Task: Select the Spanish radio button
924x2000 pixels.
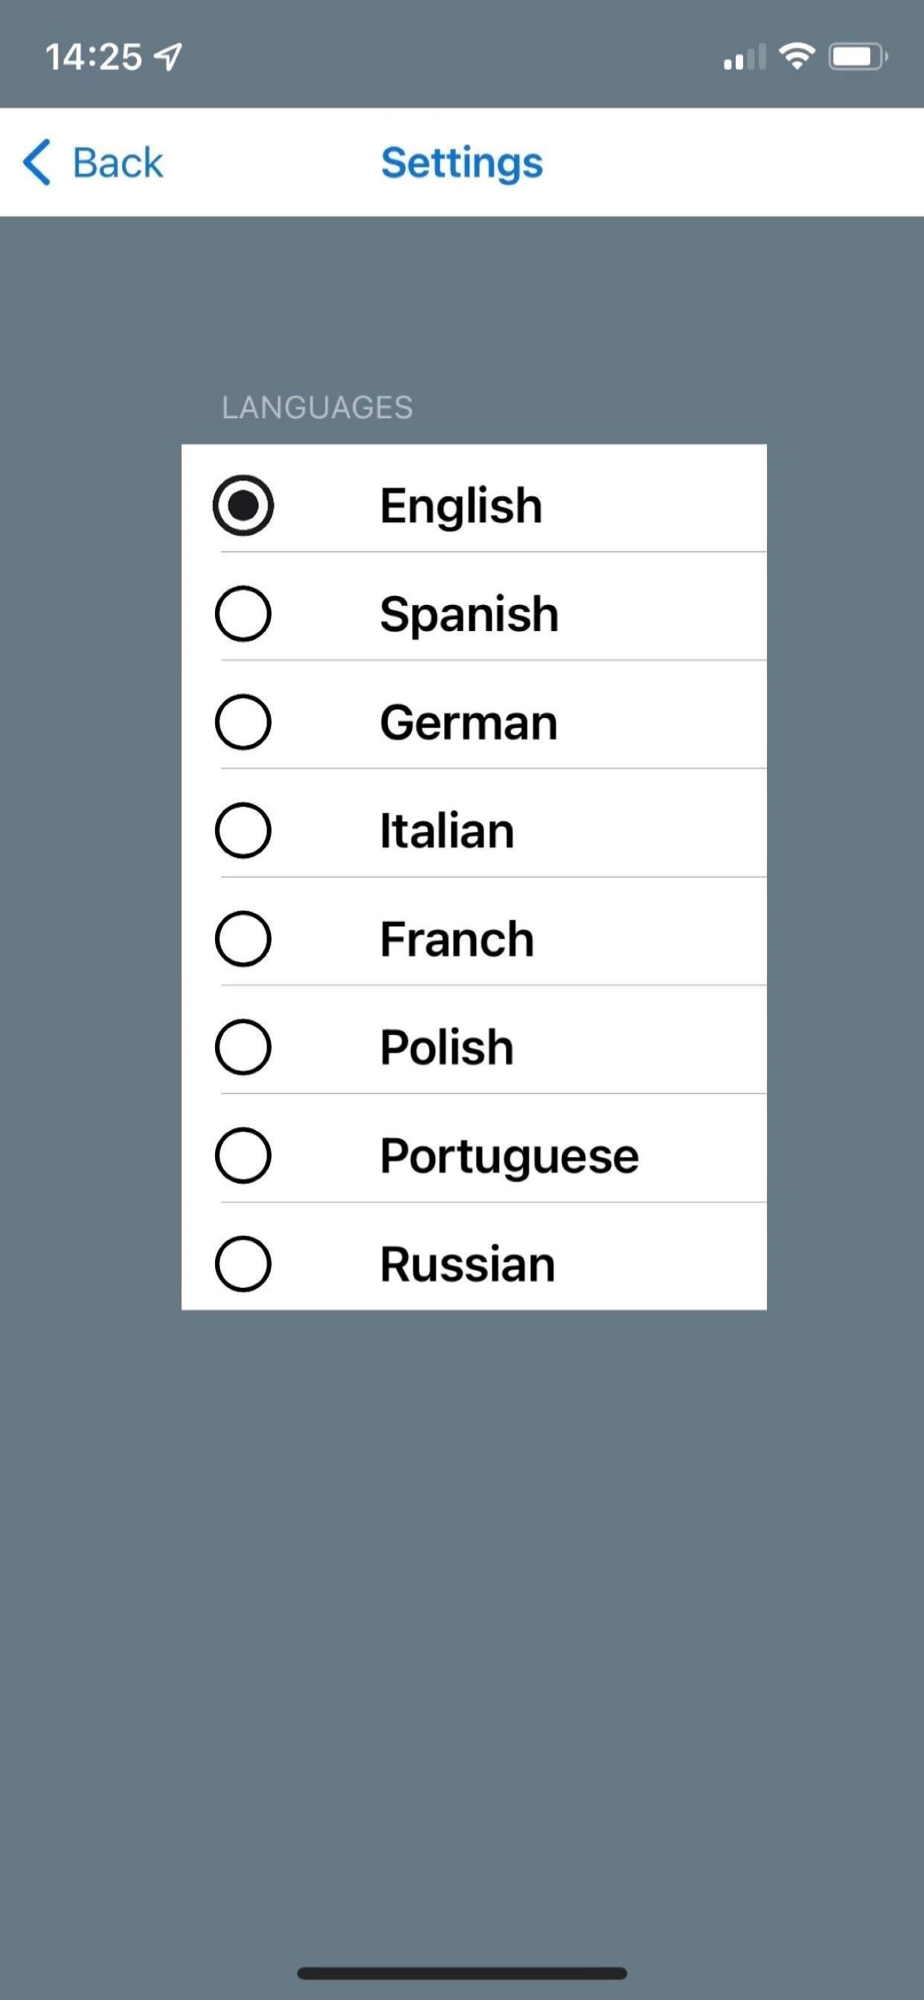Action: (x=243, y=614)
